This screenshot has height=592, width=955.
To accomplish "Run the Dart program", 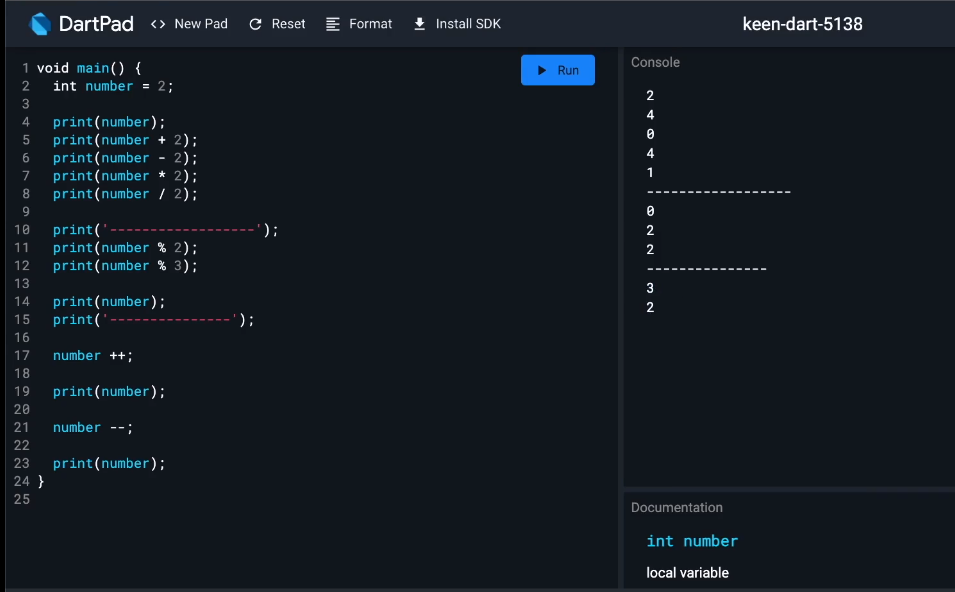I will tap(558, 70).
